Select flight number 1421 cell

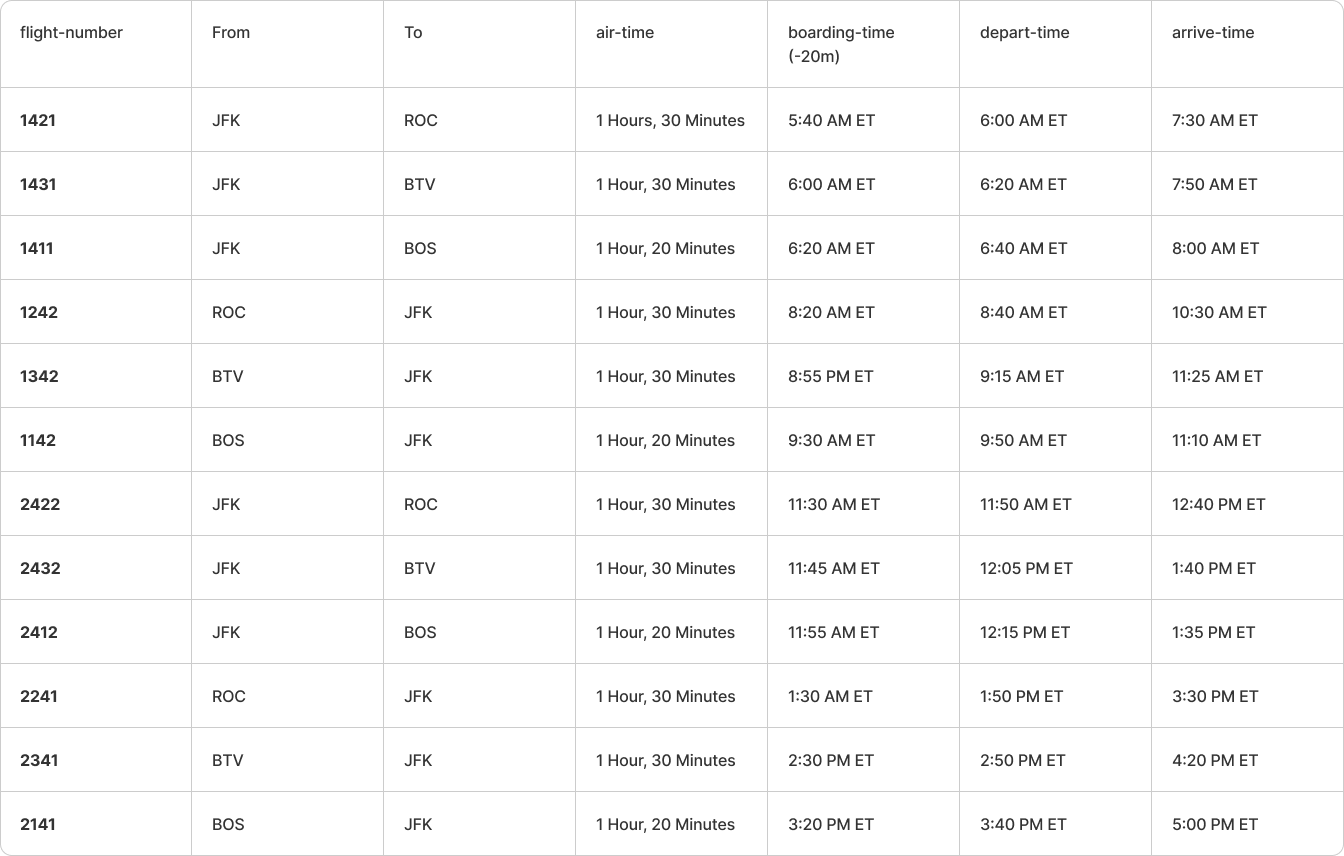coord(38,121)
